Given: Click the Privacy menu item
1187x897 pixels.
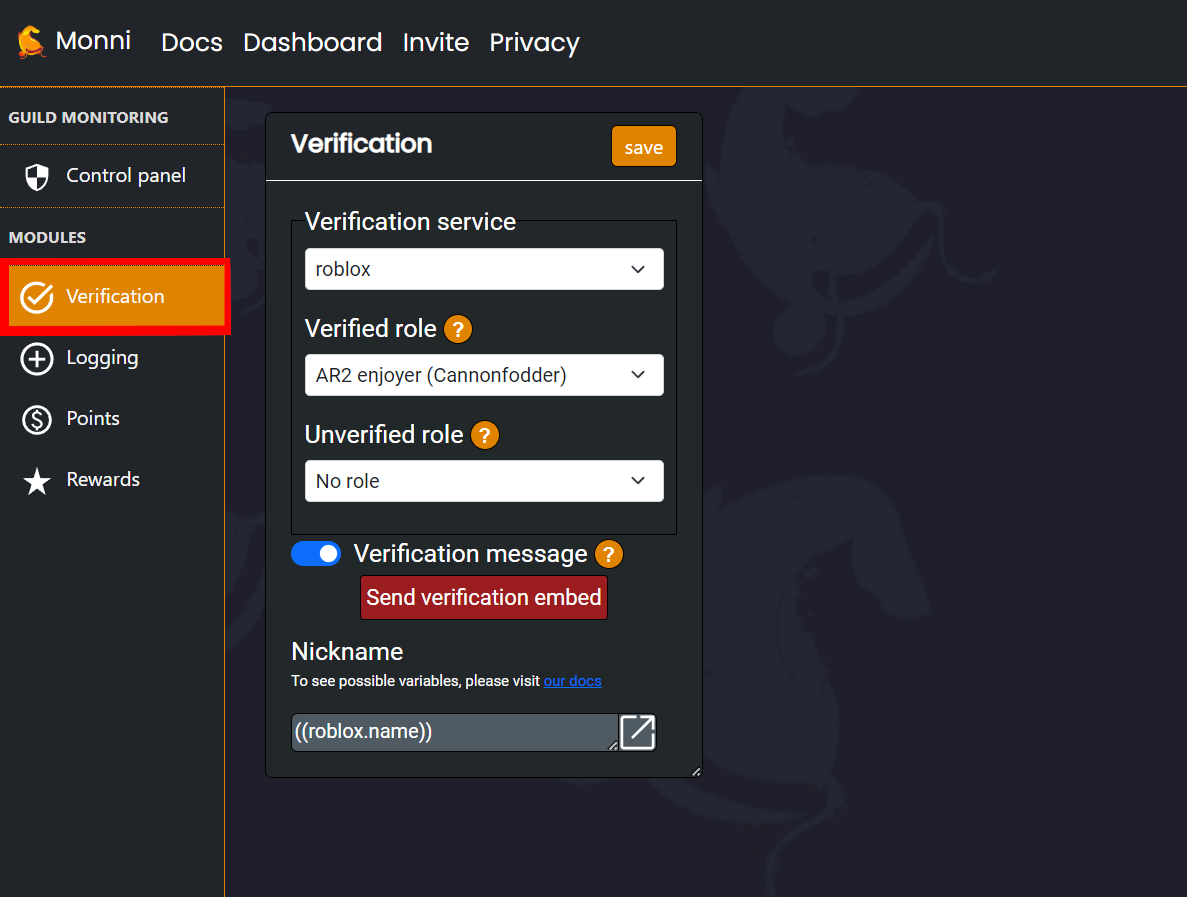Looking at the screenshot, I should (534, 42).
